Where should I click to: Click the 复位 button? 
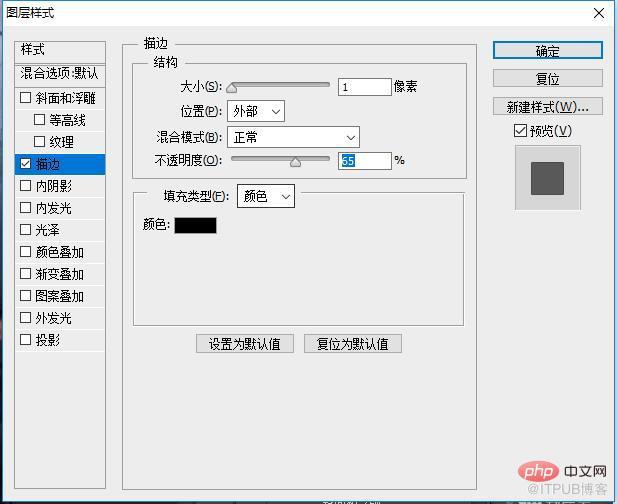click(547, 78)
